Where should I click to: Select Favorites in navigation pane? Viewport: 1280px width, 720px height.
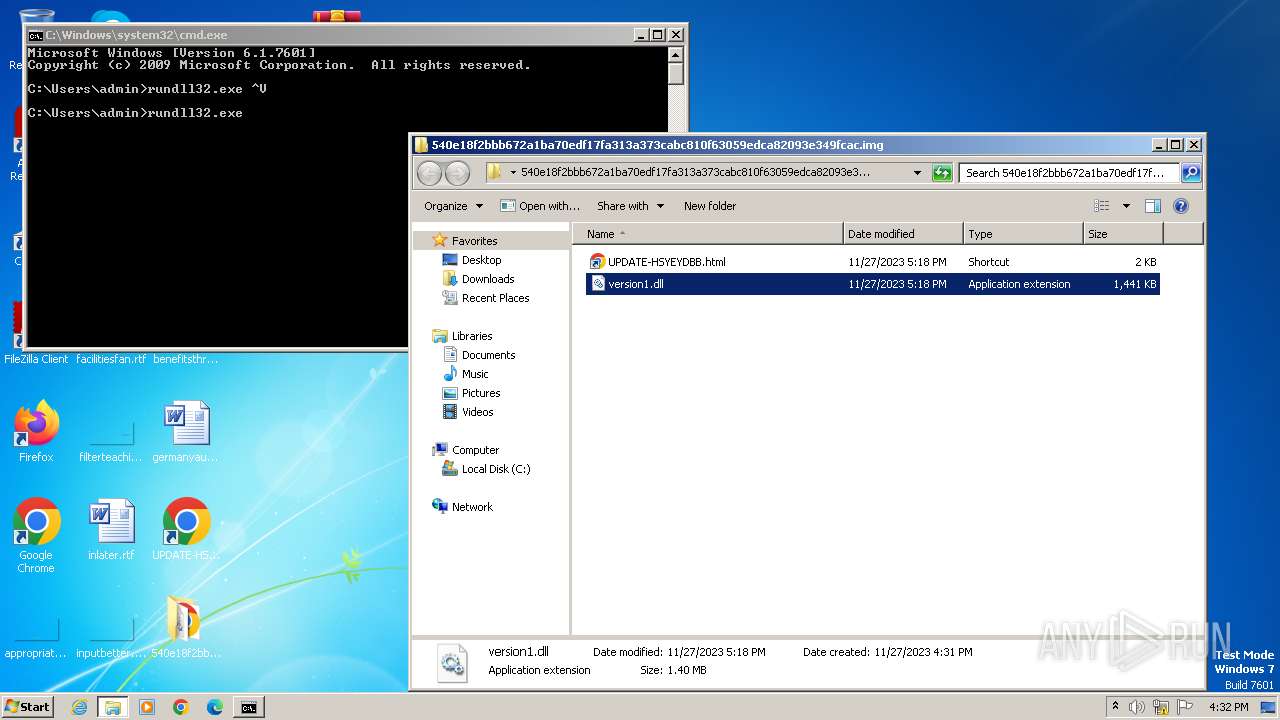point(474,241)
